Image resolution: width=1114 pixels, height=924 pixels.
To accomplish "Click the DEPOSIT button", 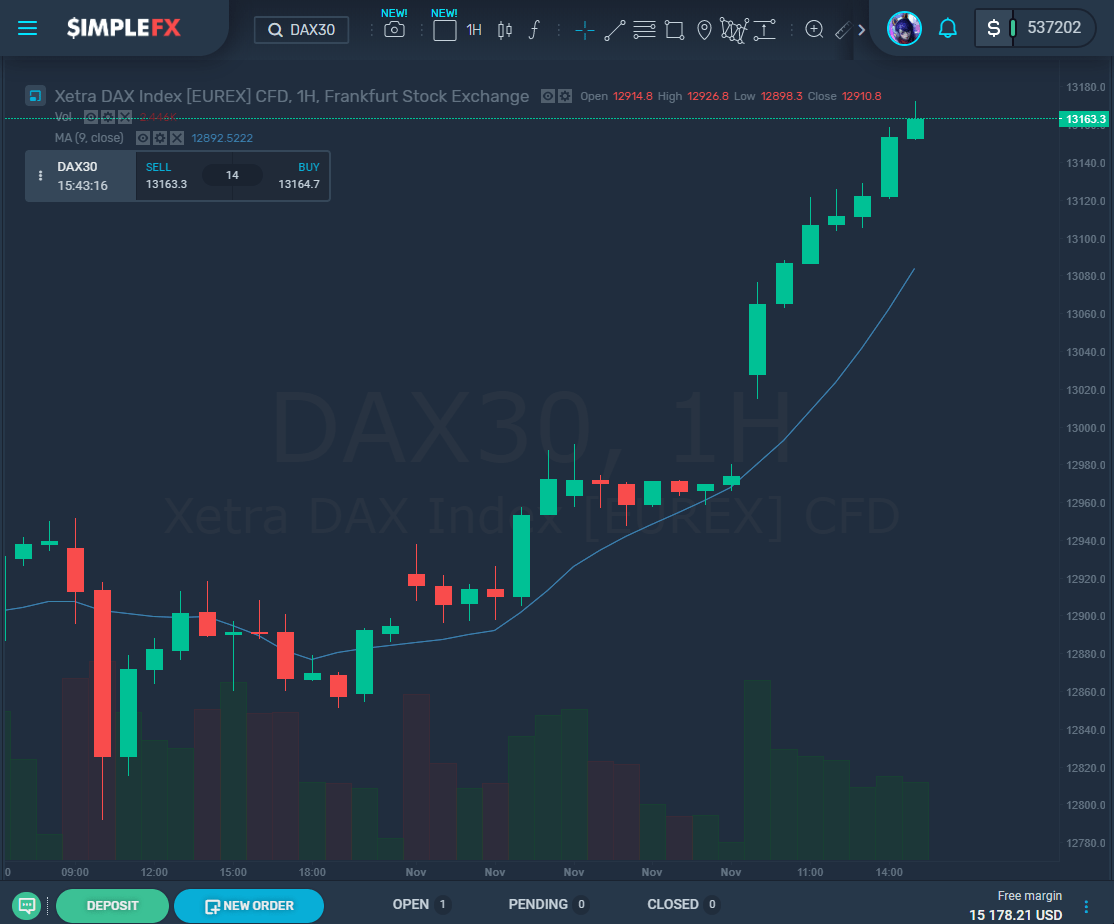I will point(112,906).
